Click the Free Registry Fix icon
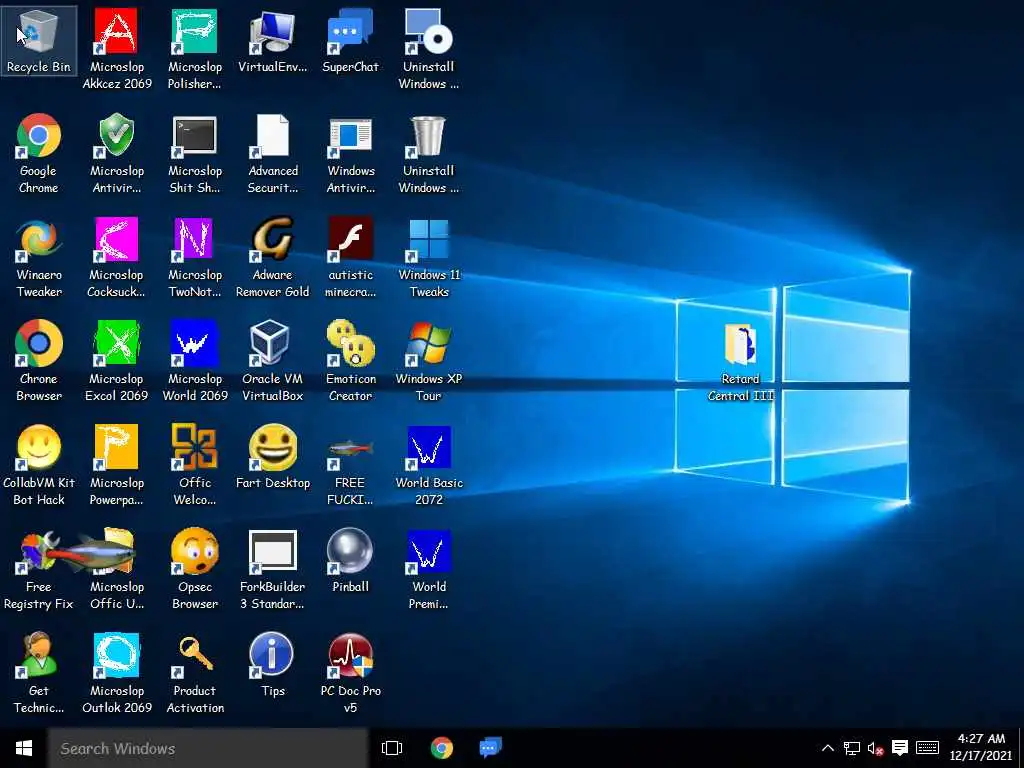This screenshot has width=1024, height=768. [39, 568]
